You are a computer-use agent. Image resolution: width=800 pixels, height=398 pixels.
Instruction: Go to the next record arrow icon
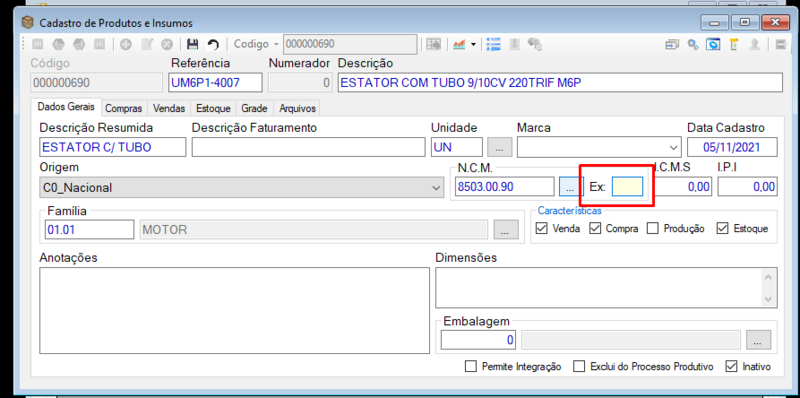pyautogui.click(x=79, y=44)
